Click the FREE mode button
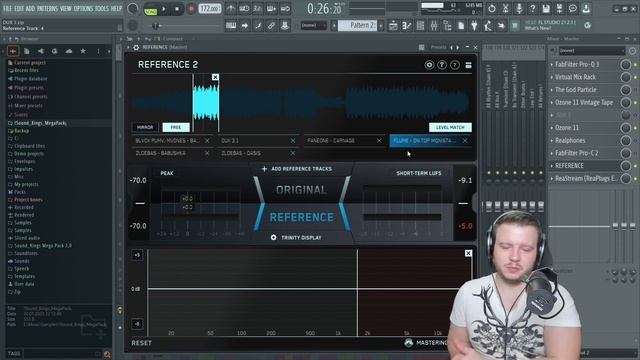This screenshot has height=360, width=640. [176, 127]
